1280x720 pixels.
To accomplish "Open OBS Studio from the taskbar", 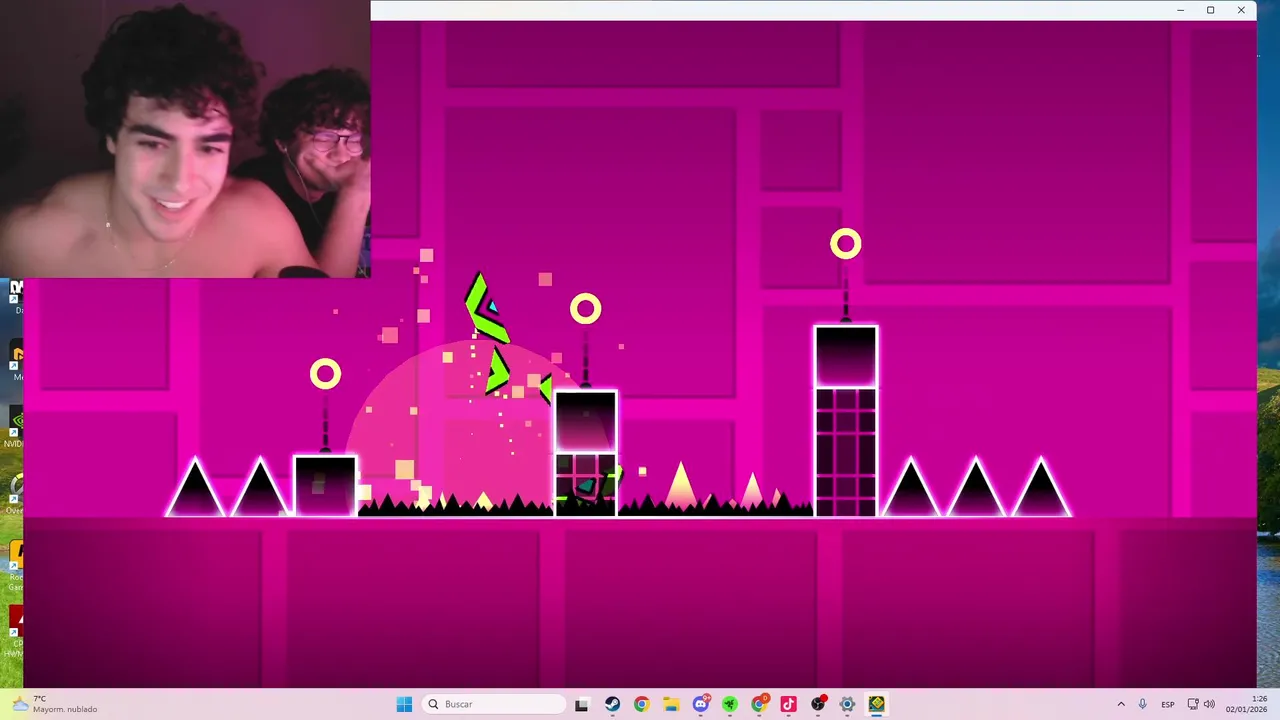I will pyautogui.click(x=819, y=704).
